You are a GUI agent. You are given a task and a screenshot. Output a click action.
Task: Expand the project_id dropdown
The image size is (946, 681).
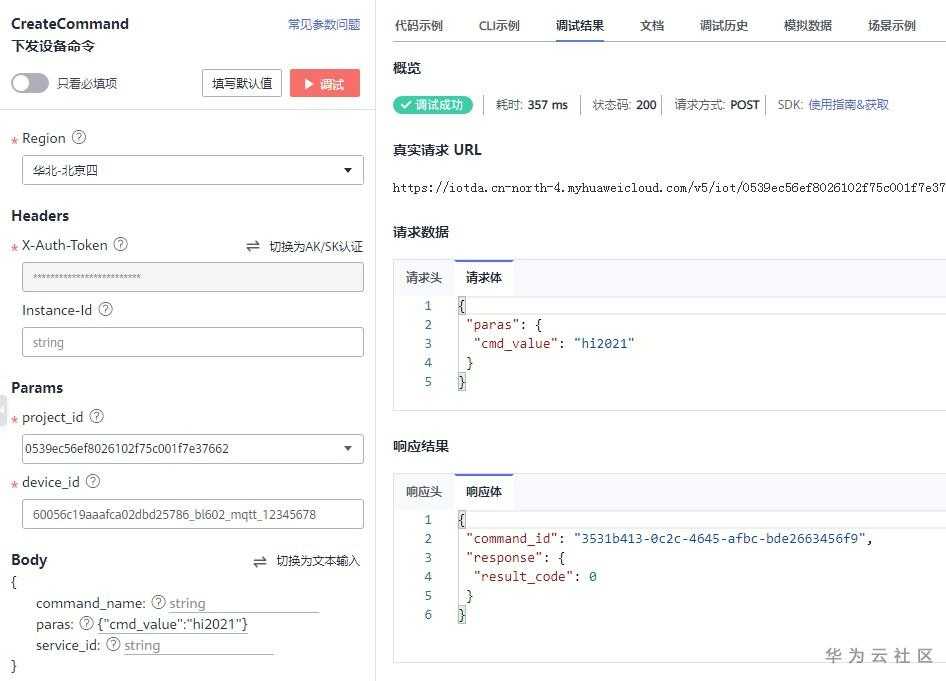point(346,448)
